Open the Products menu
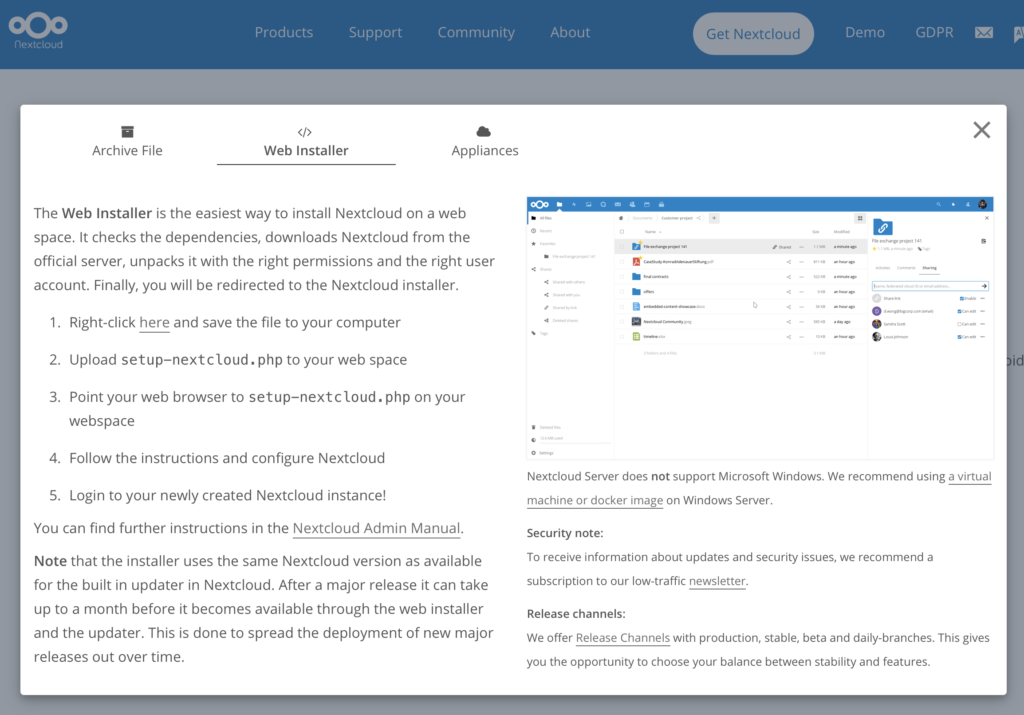The height and width of the screenshot is (715, 1024). (283, 32)
